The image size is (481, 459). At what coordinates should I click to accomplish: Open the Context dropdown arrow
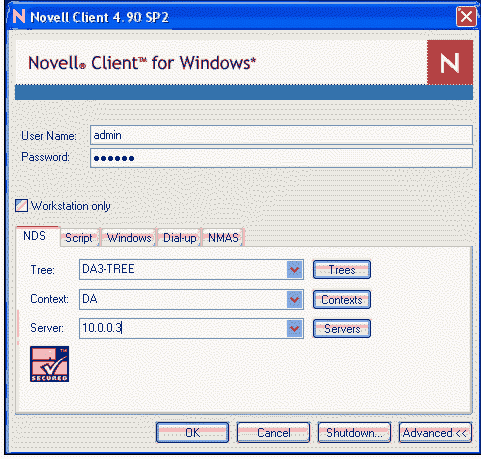(x=294, y=299)
